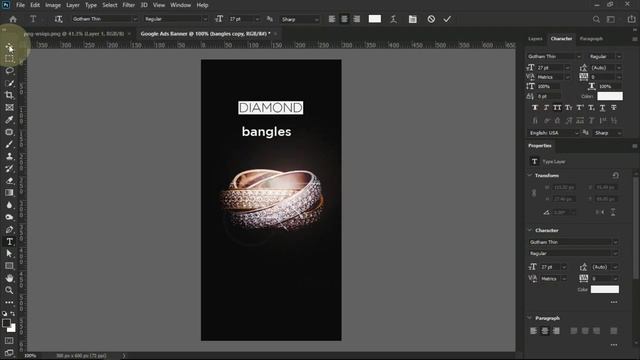
Task: Cancel current text edits
Action: pyautogui.click(x=431, y=19)
